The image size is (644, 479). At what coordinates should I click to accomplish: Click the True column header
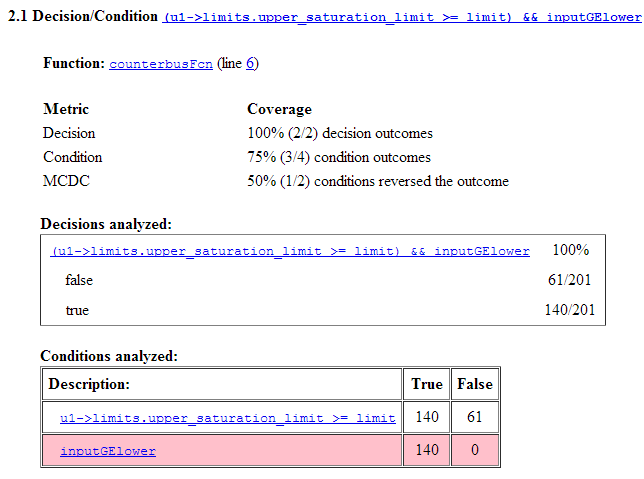click(x=427, y=384)
